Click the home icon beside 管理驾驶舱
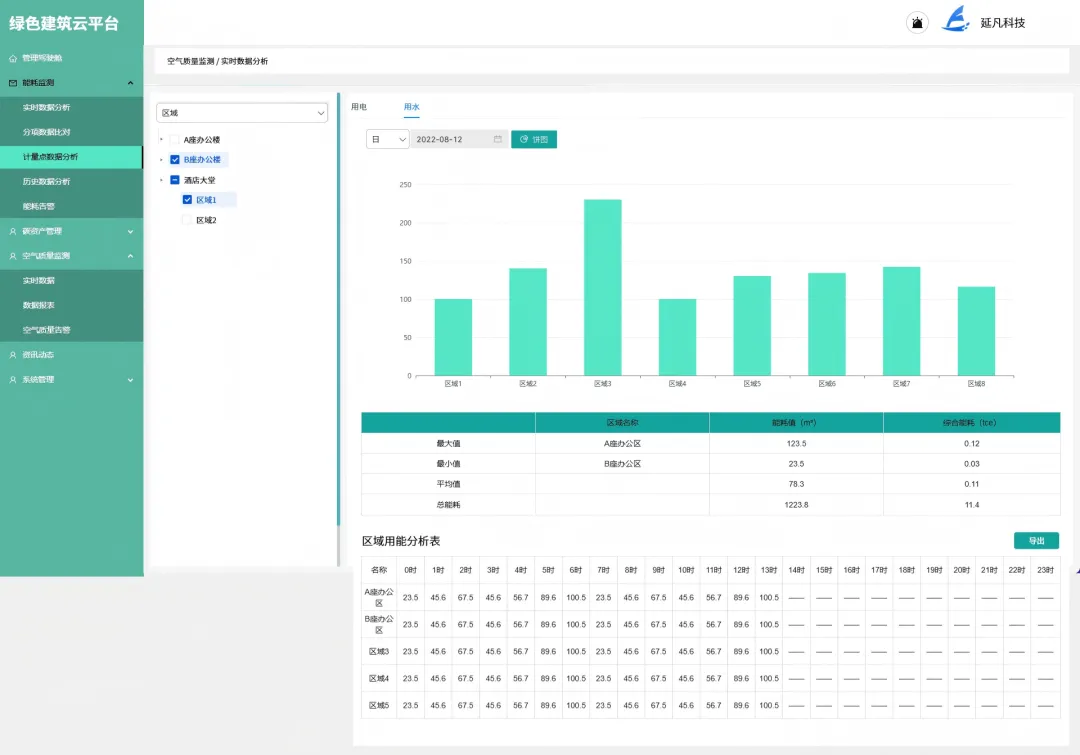The width and height of the screenshot is (1080, 755). coord(12,59)
